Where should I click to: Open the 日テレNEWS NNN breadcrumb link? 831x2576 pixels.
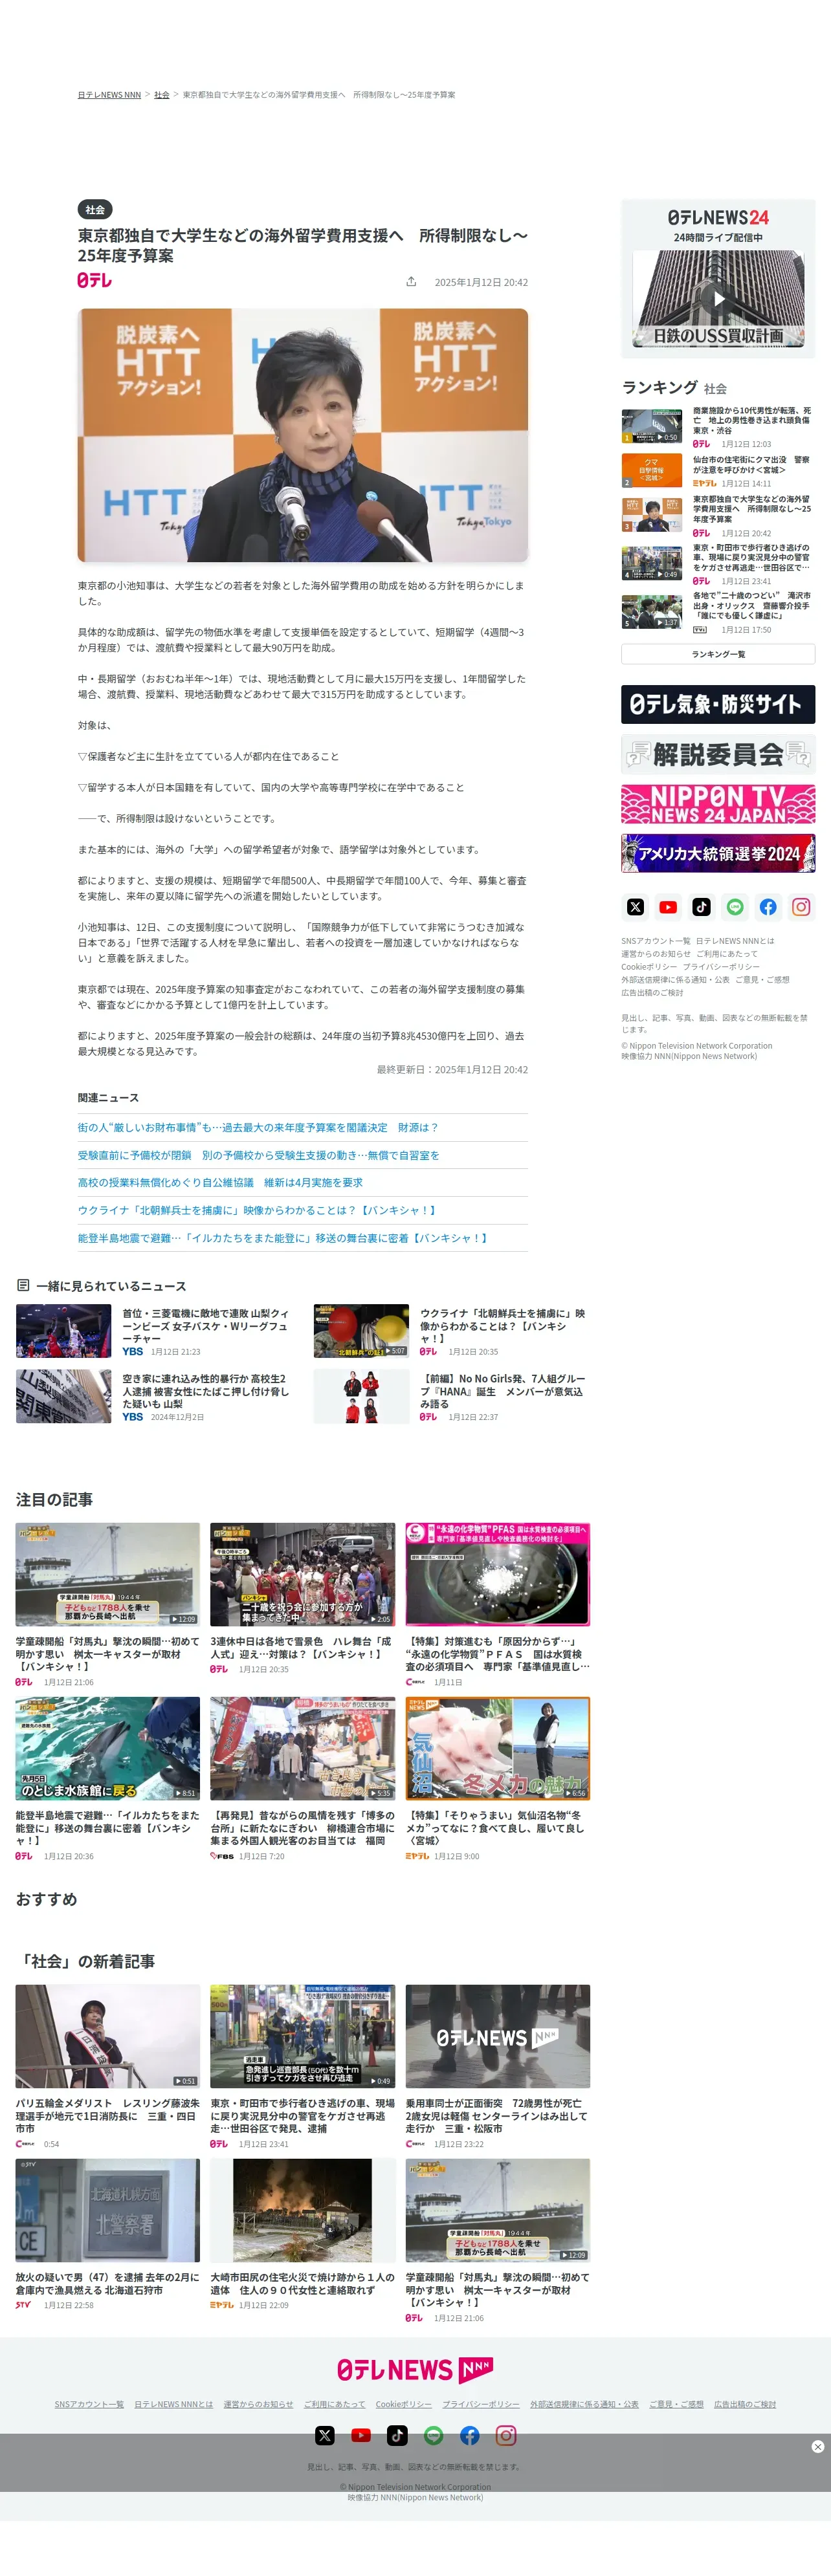point(109,95)
